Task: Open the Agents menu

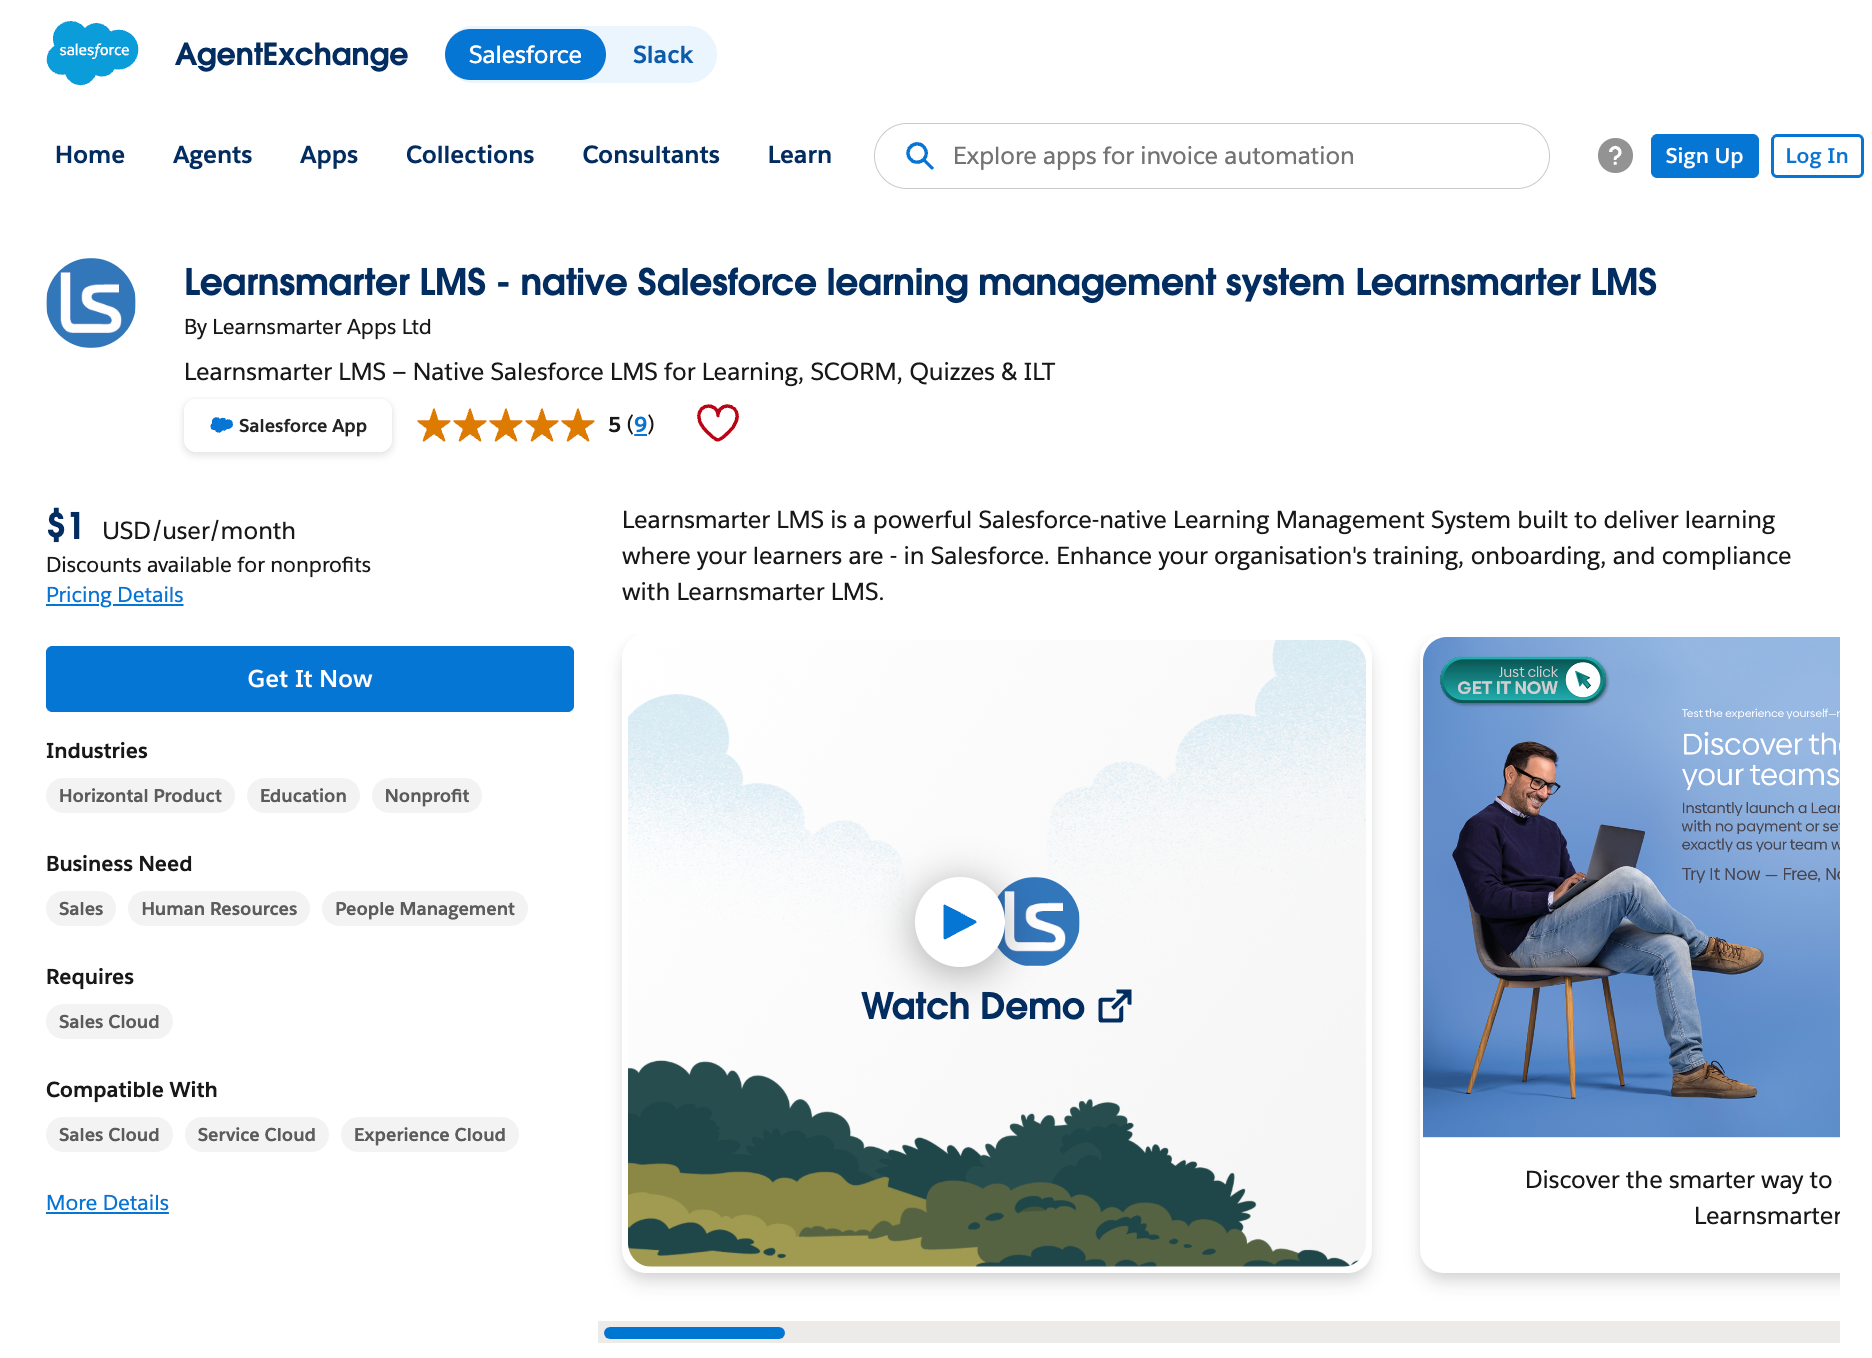Action: (212, 155)
